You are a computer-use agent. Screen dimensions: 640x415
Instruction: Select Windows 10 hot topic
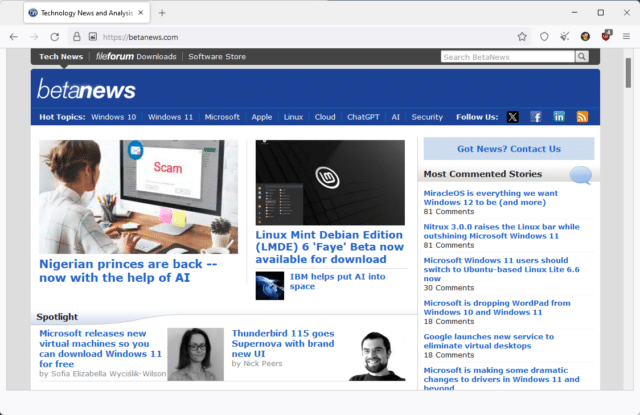113,117
